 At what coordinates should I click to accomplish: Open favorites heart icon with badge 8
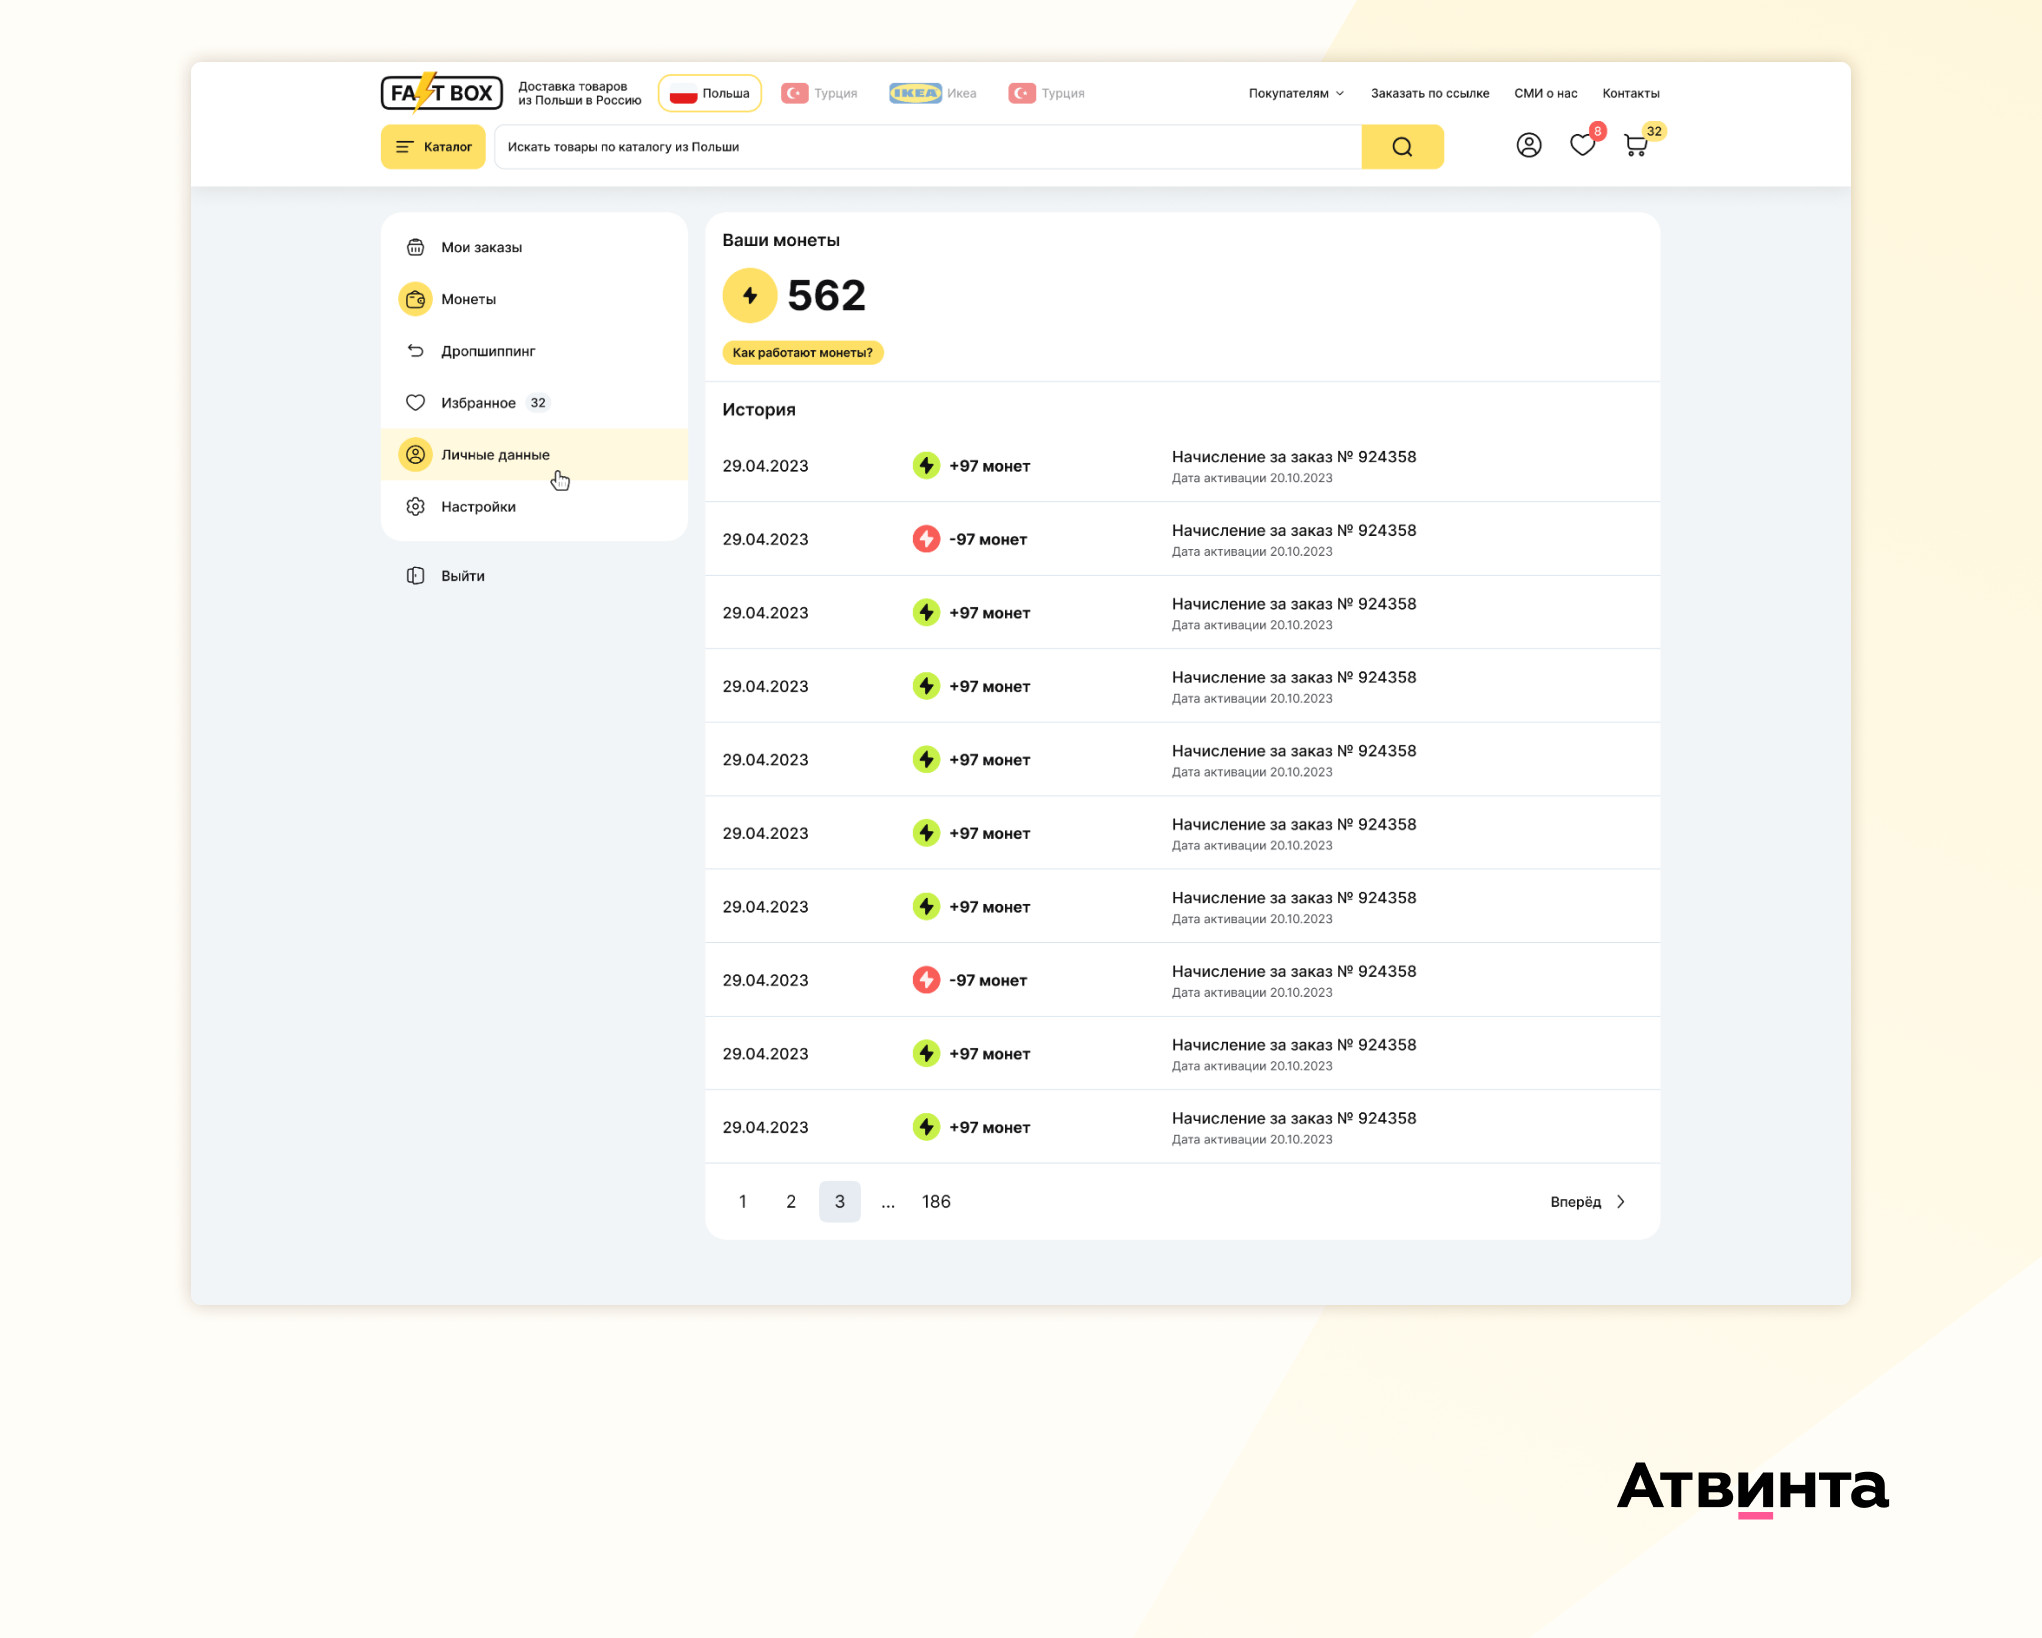tap(1582, 146)
